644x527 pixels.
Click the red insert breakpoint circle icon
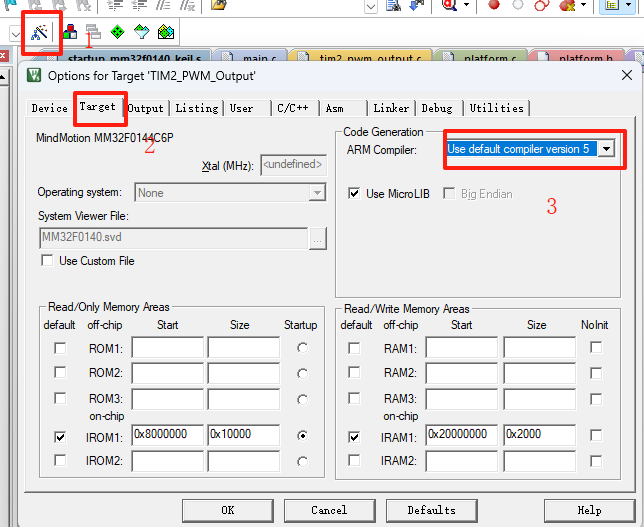coord(494,5)
